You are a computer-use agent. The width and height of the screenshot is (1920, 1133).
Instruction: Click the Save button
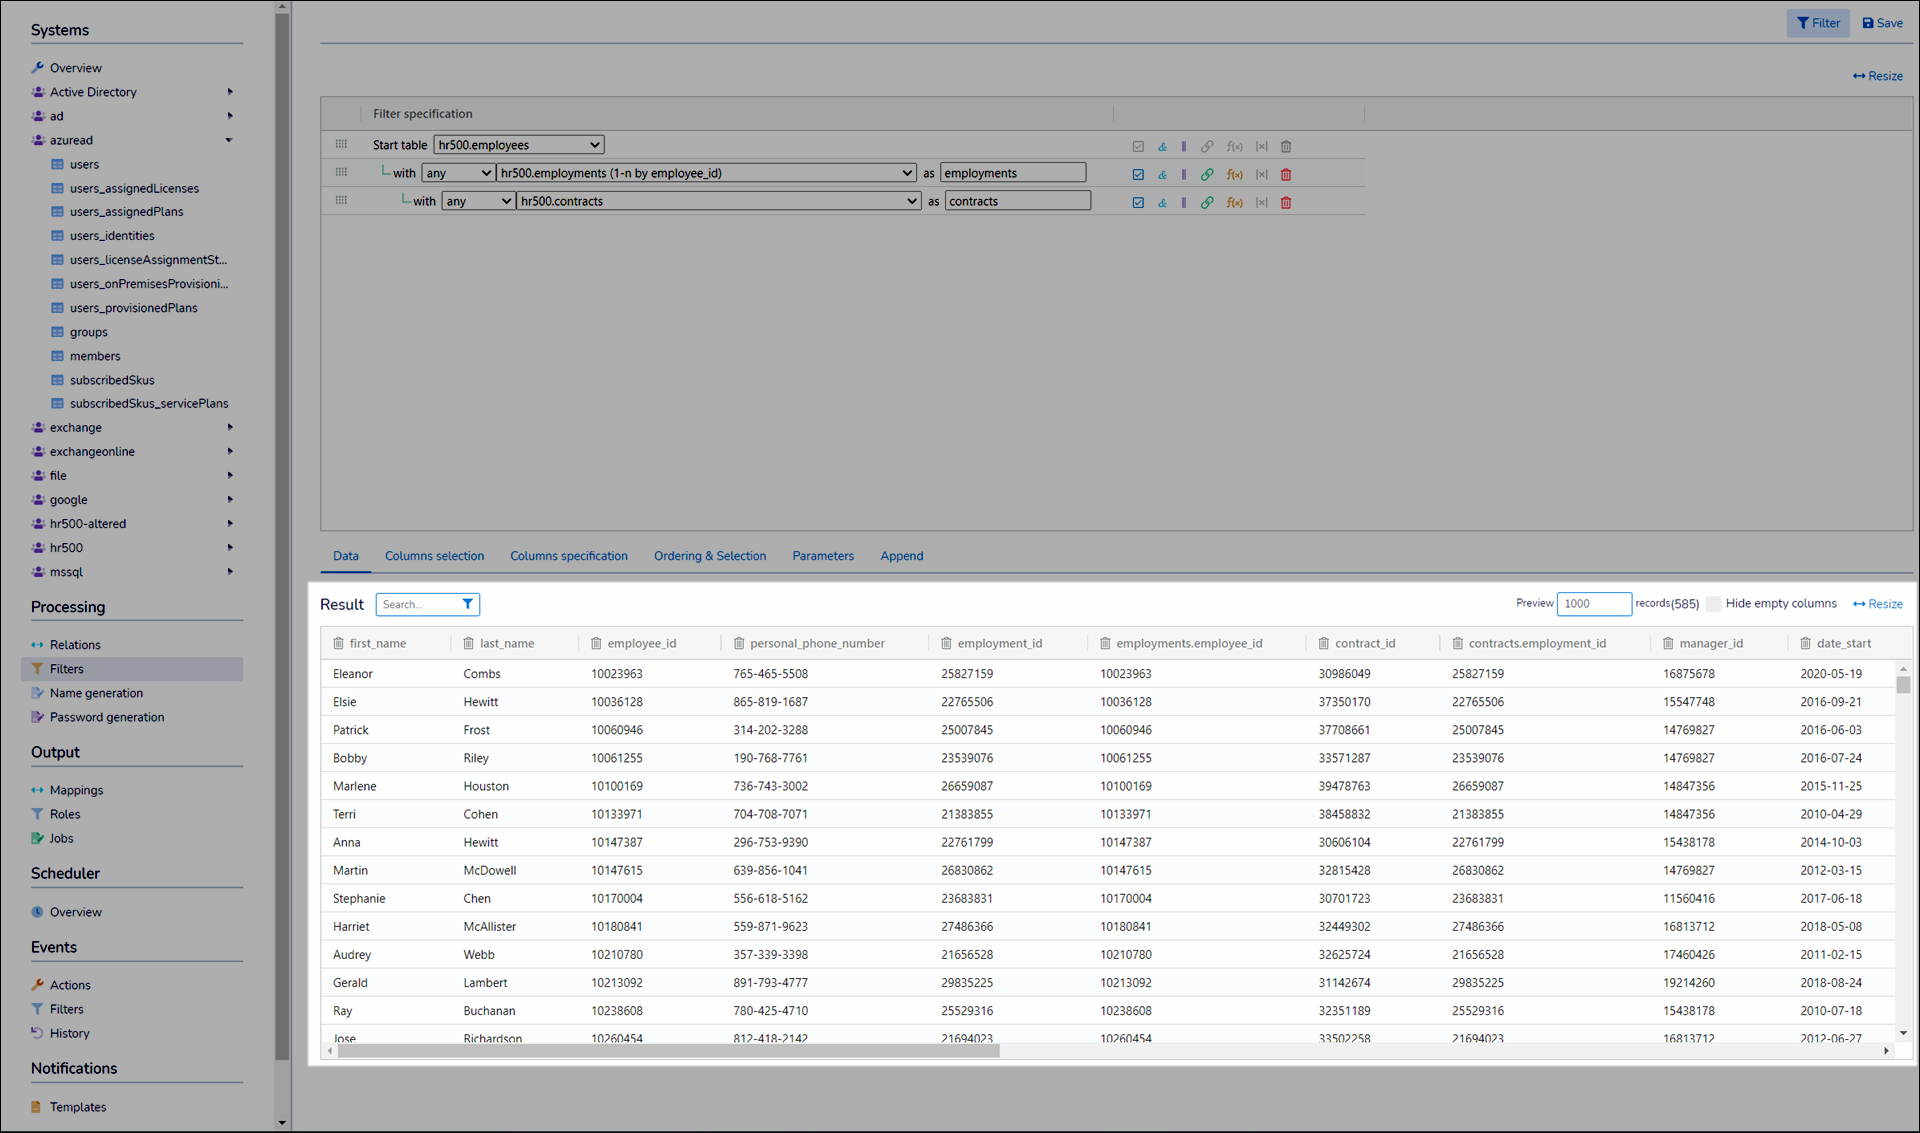pos(1882,23)
